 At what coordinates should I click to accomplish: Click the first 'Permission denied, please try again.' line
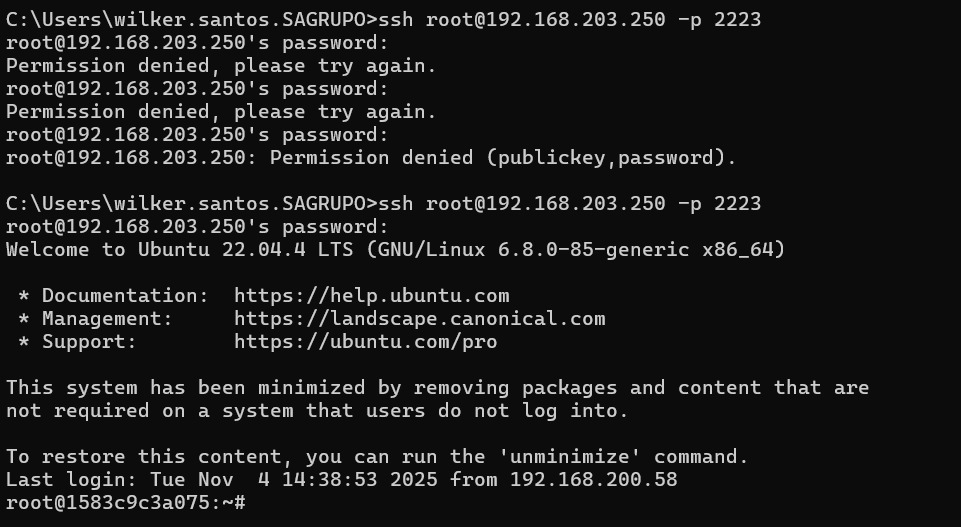click(x=221, y=66)
